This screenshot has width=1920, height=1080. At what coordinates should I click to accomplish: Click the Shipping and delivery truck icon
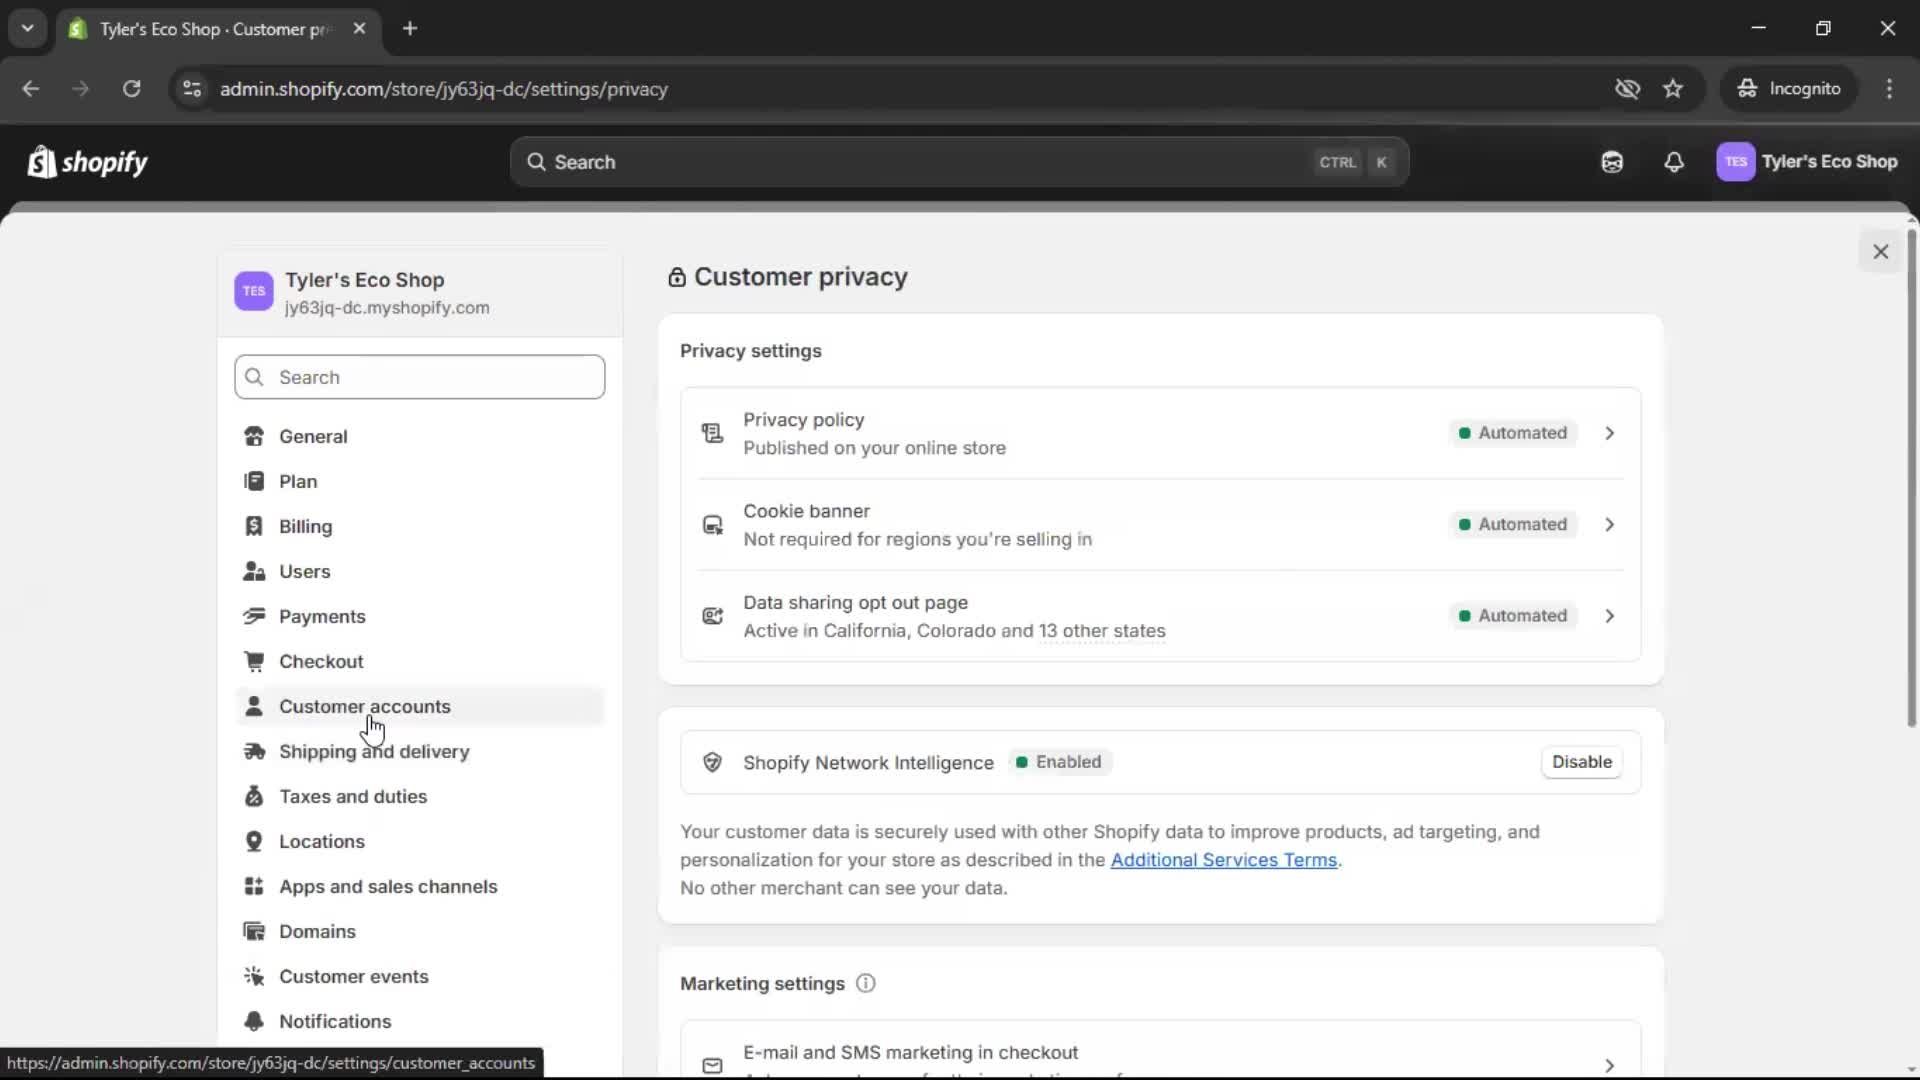[x=254, y=751]
